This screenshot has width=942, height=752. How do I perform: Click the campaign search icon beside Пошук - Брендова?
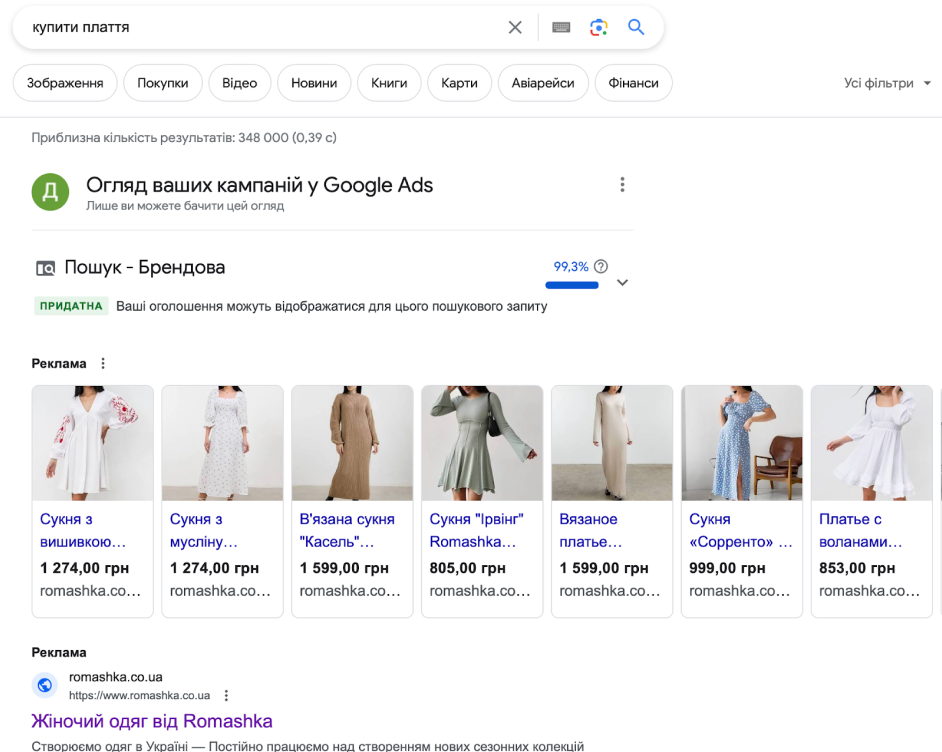46,268
